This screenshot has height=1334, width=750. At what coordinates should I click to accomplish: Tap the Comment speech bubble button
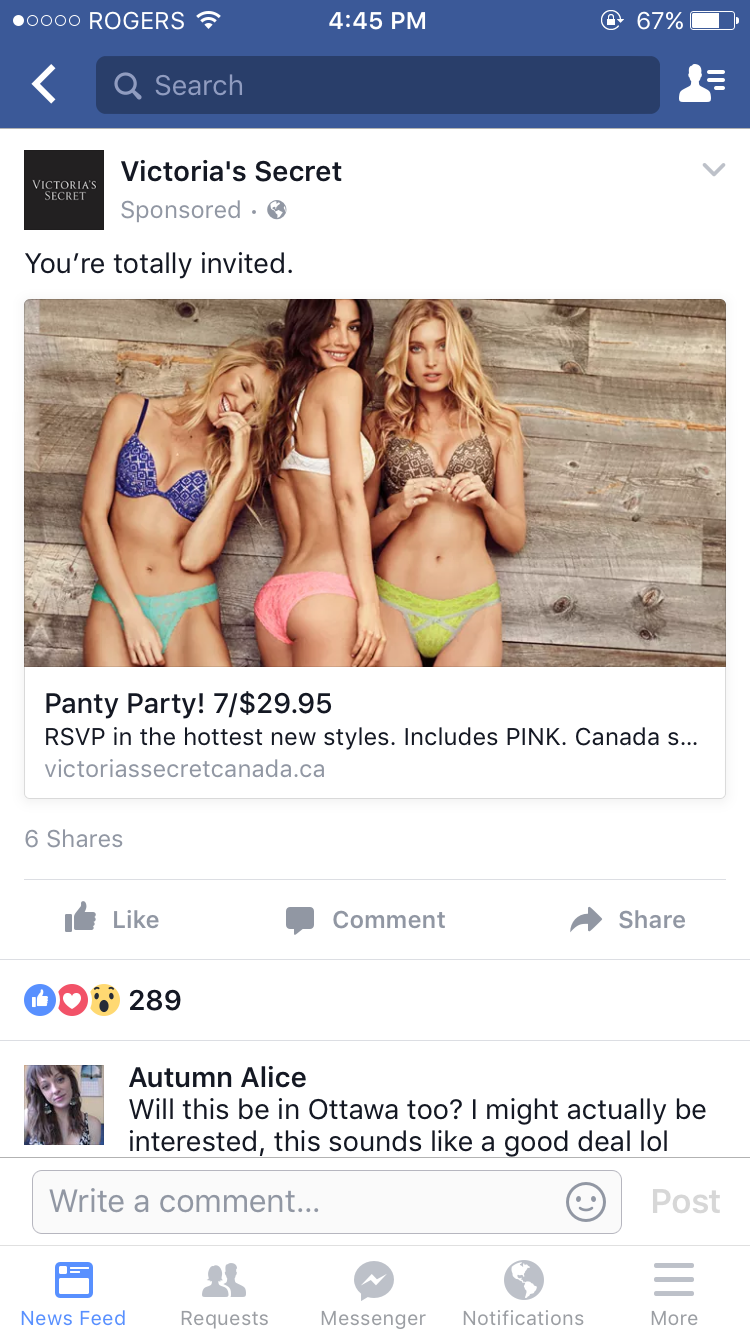(365, 920)
